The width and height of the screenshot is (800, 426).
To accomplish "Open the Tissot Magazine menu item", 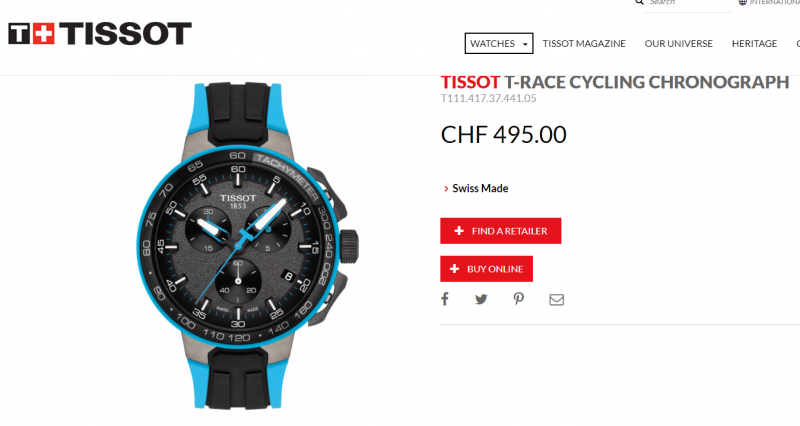I will point(584,43).
